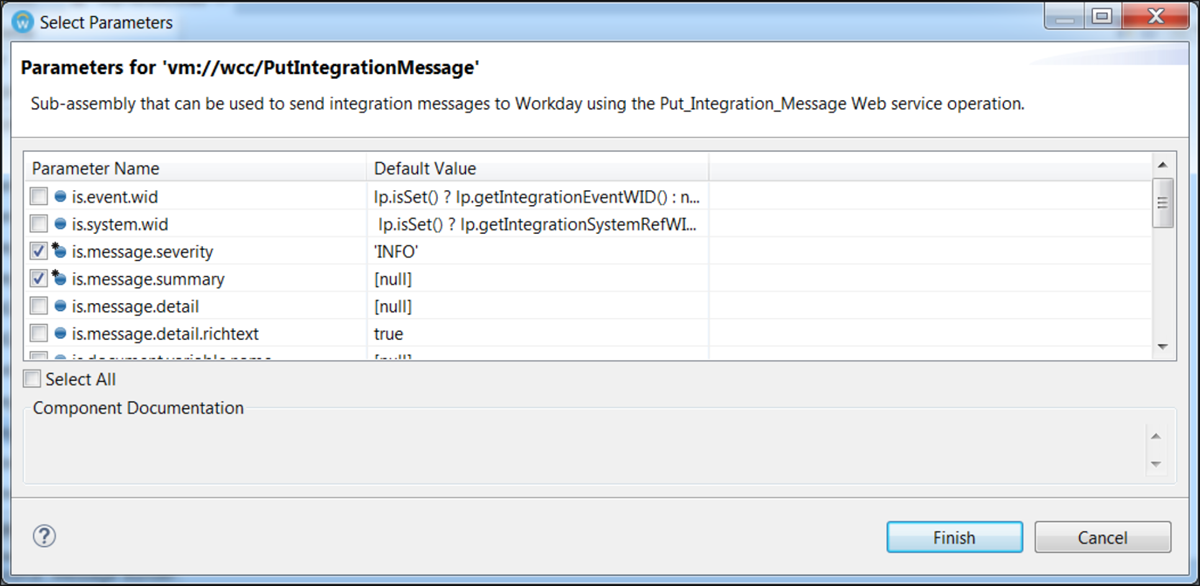Check the is.message.detail.richtext parameter box
Image resolution: width=1200 pixels, height=586 pixels.
39,333
